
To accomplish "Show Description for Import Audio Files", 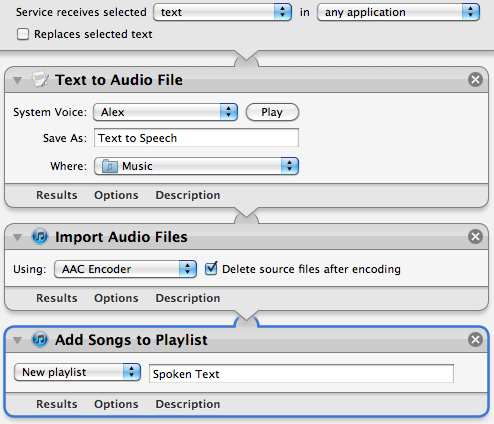I will (x=188, y=298).
